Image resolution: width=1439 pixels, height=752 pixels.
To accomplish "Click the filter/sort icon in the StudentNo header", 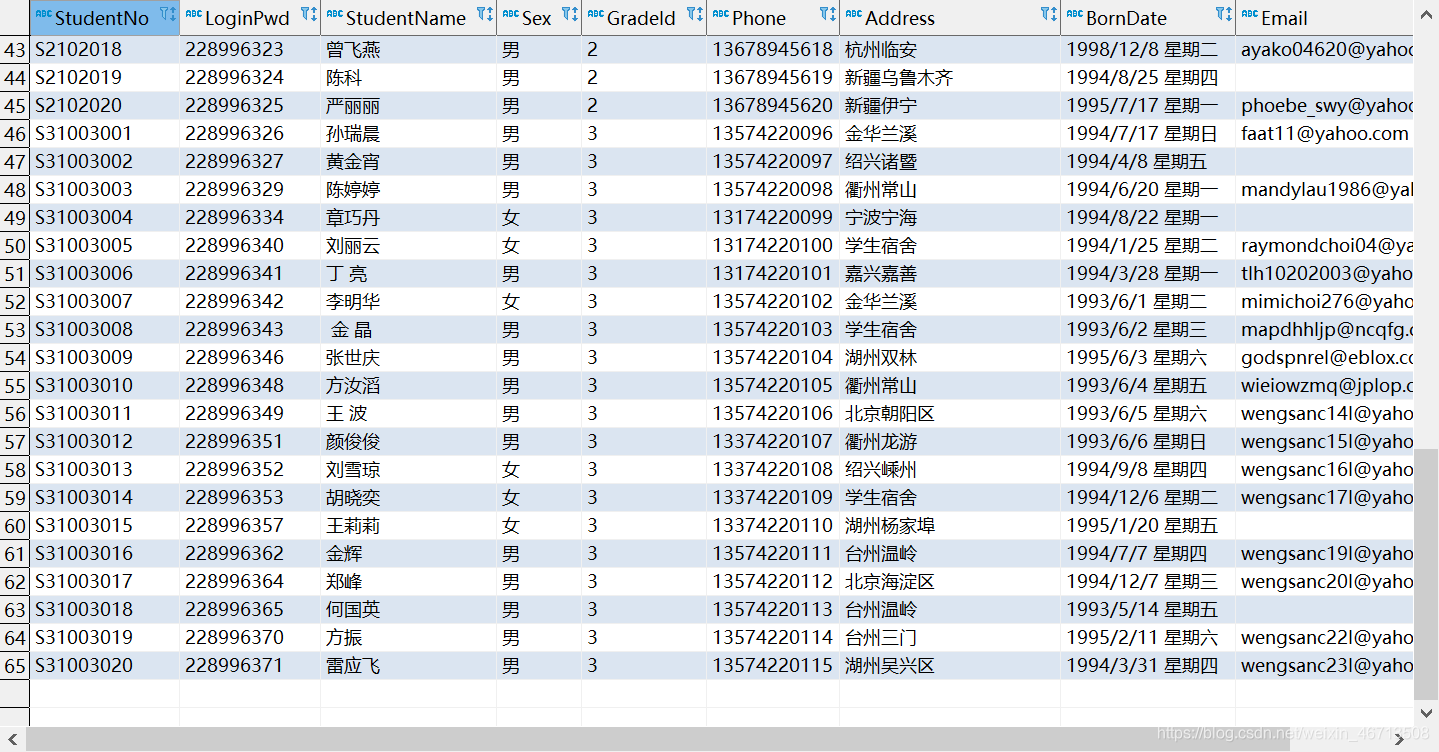I will [167, 15].
